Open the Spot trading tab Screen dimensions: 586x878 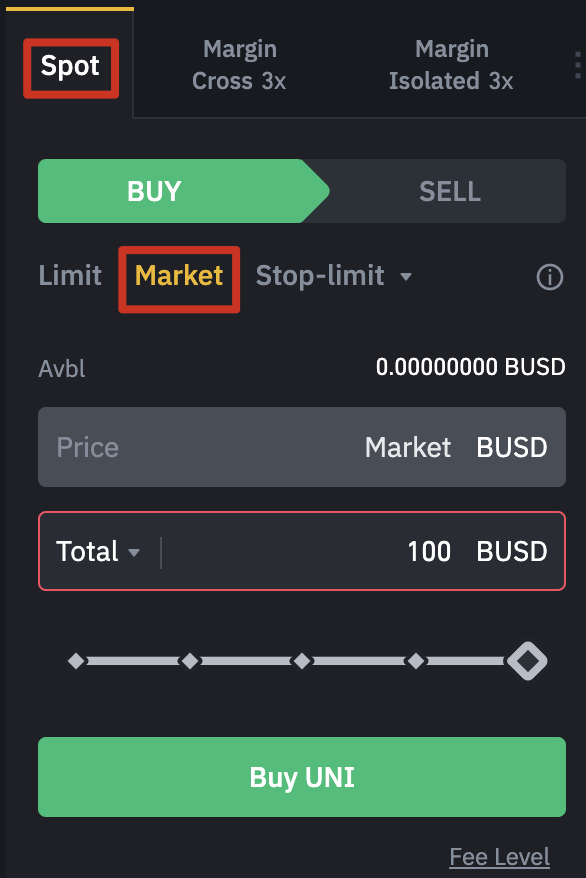(70, 66)
